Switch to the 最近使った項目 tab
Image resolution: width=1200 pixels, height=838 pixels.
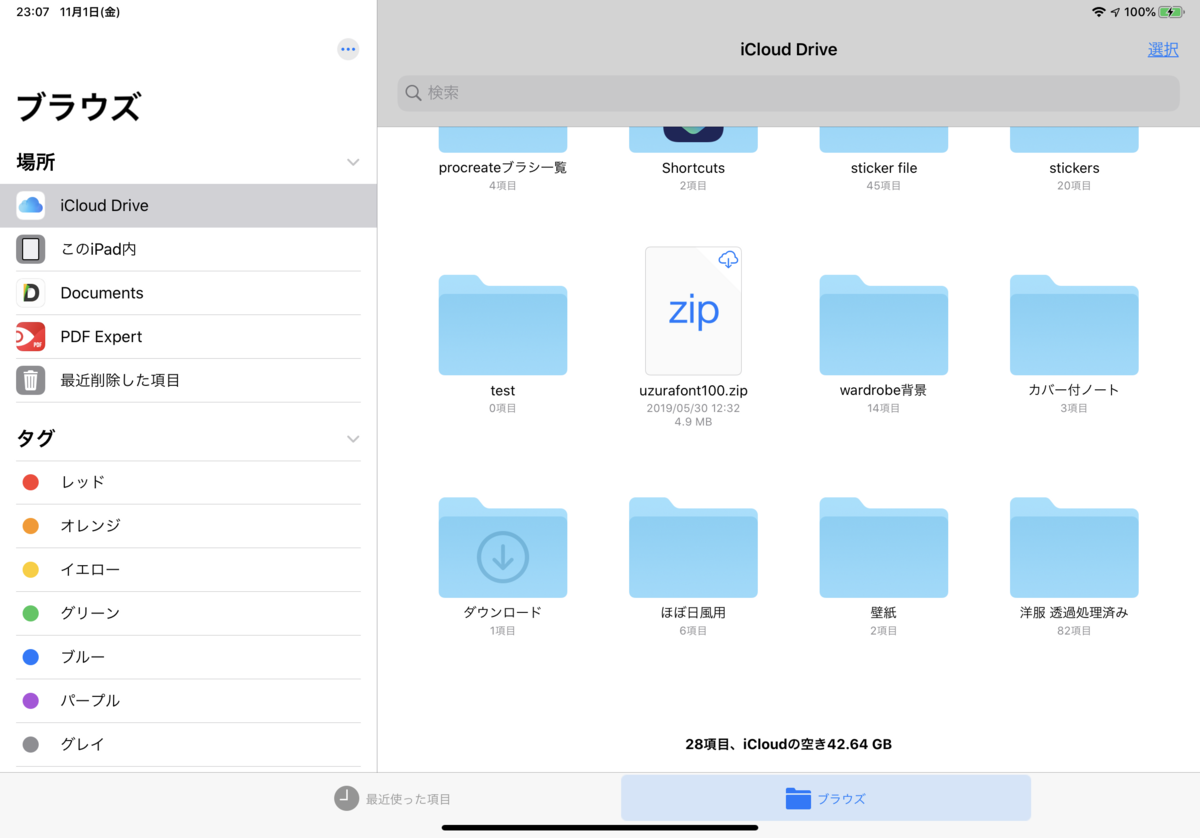(x=393, y=799)
